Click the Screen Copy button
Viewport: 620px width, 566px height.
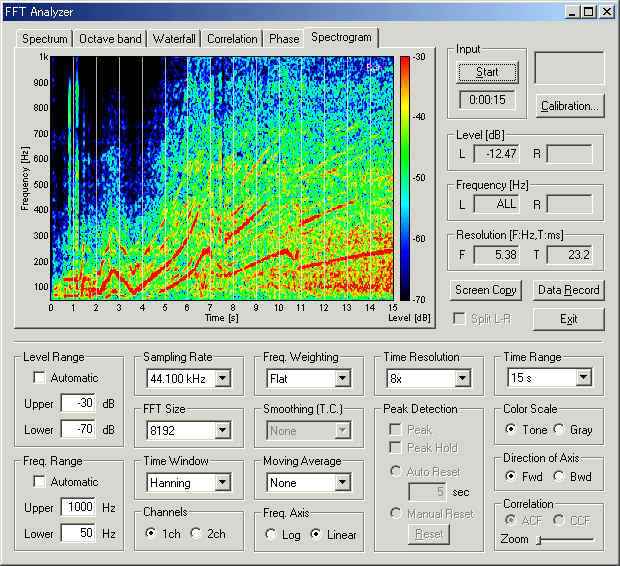pos(486,290)
